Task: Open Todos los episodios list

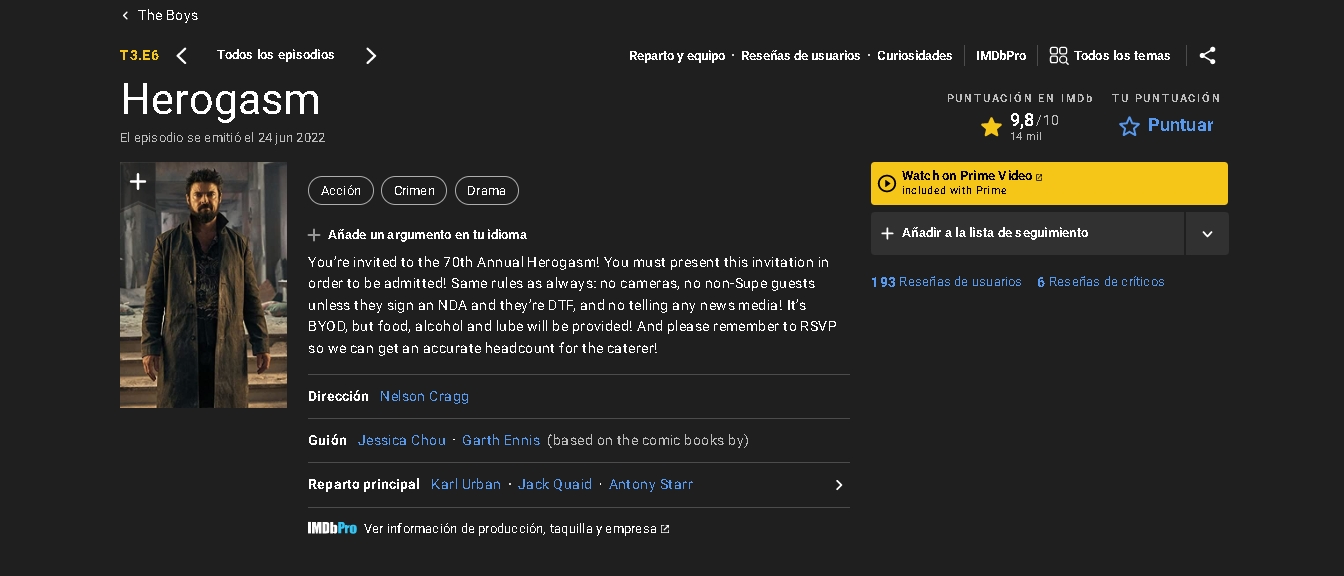Action: click(x=276, y=55)
